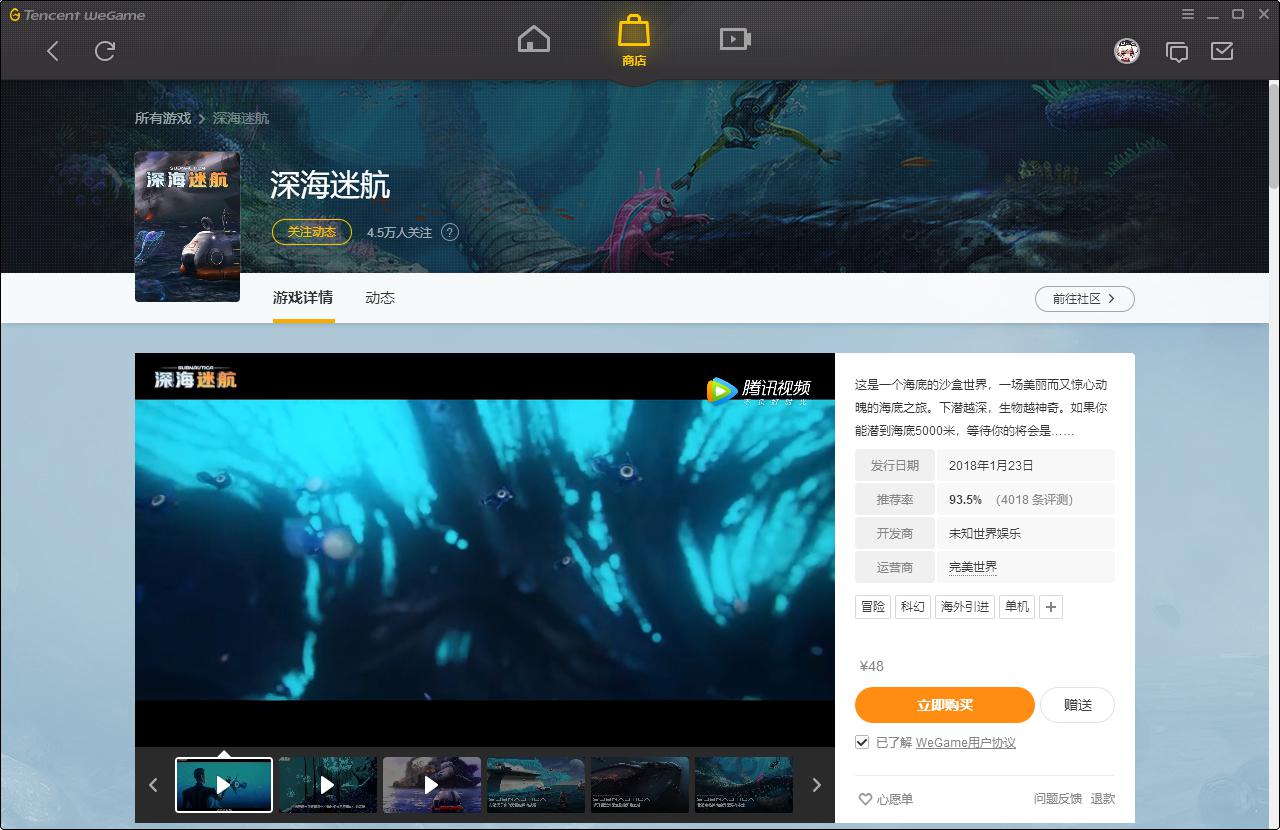Image resolution: width=1280 pixels, height=830 pixels.
Task: Open the store shopping bag icon
Action: pyautogui.click(x=634, y=38)
